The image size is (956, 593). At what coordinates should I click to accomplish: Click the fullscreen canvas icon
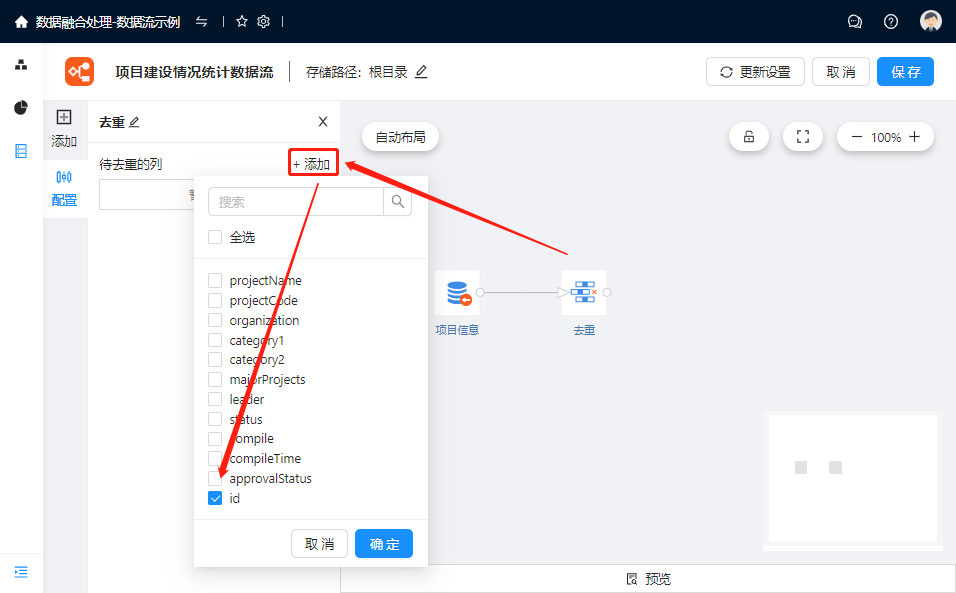click(802, 137)
